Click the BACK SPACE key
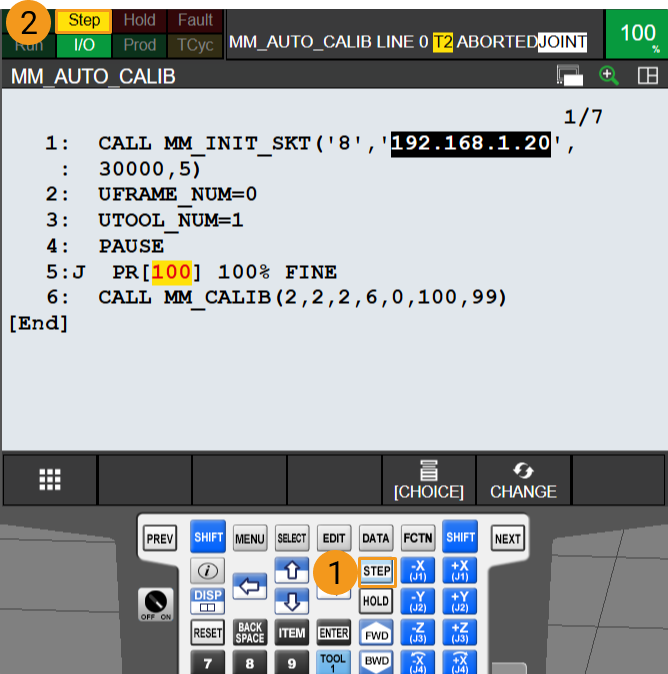The image size is (668, 674). tap(250, 633)
